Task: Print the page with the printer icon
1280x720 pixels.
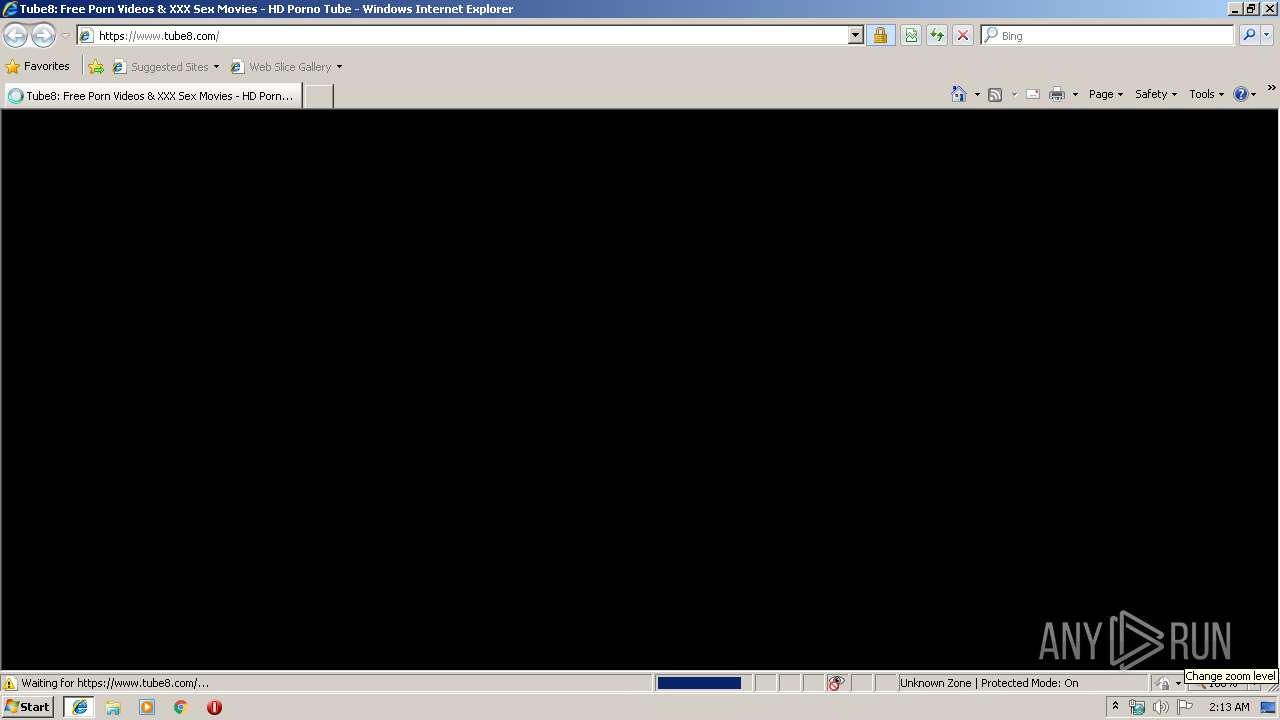Action: point(1057,94)
